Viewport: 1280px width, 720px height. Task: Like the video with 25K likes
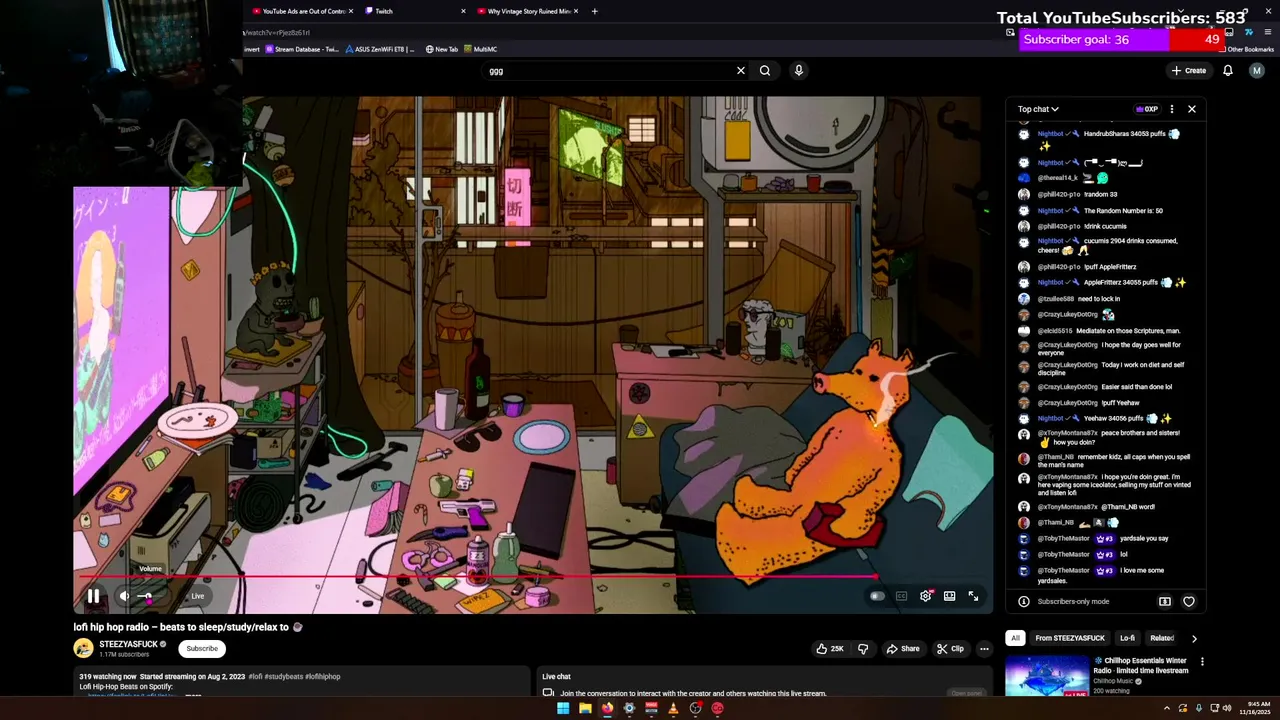pos(829,648)
